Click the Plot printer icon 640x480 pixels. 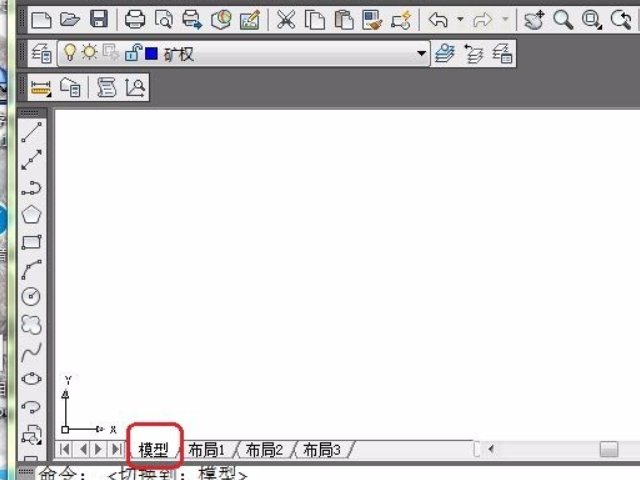pos(135,19)
